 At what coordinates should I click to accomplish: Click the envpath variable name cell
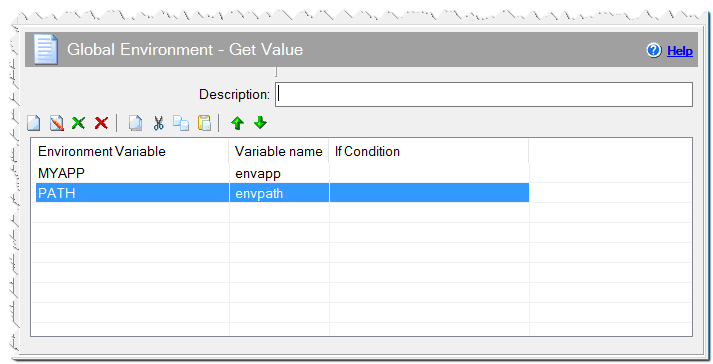pos(279,193)
